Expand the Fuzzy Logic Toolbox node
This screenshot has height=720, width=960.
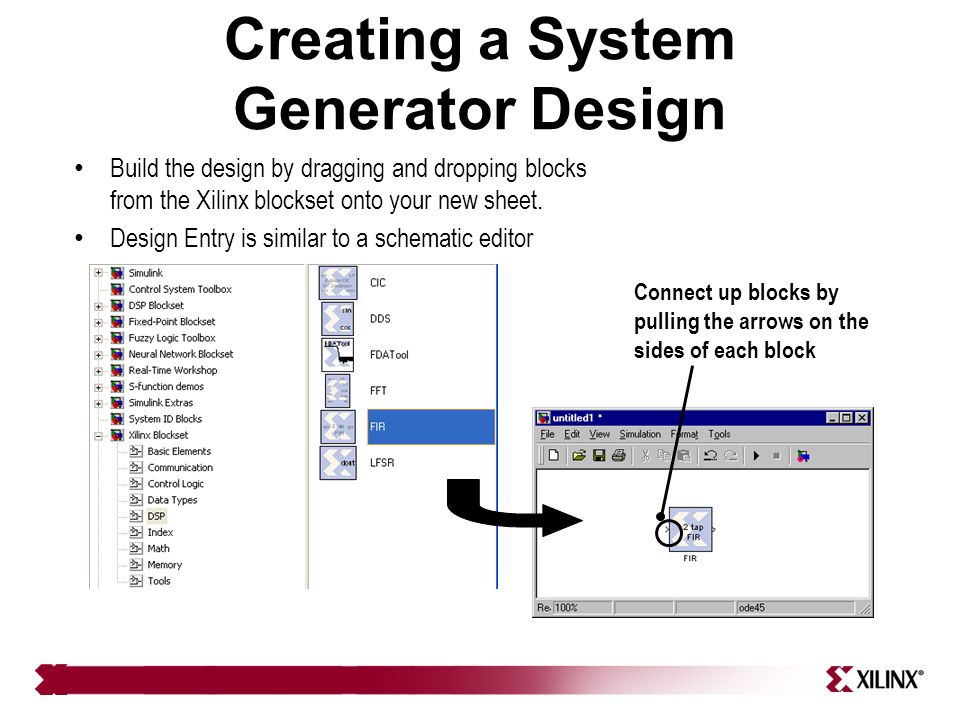coord(98,338)
